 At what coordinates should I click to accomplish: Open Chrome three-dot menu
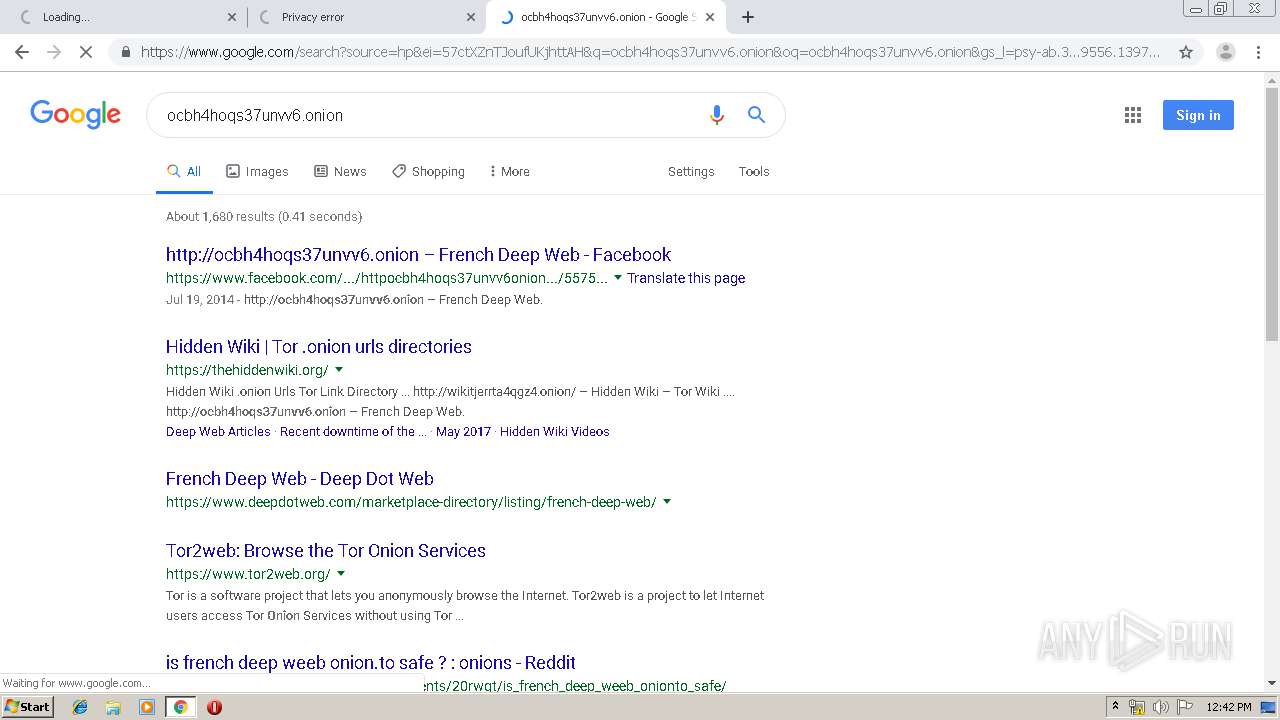pyautogui.click(x=1258, y=52)
